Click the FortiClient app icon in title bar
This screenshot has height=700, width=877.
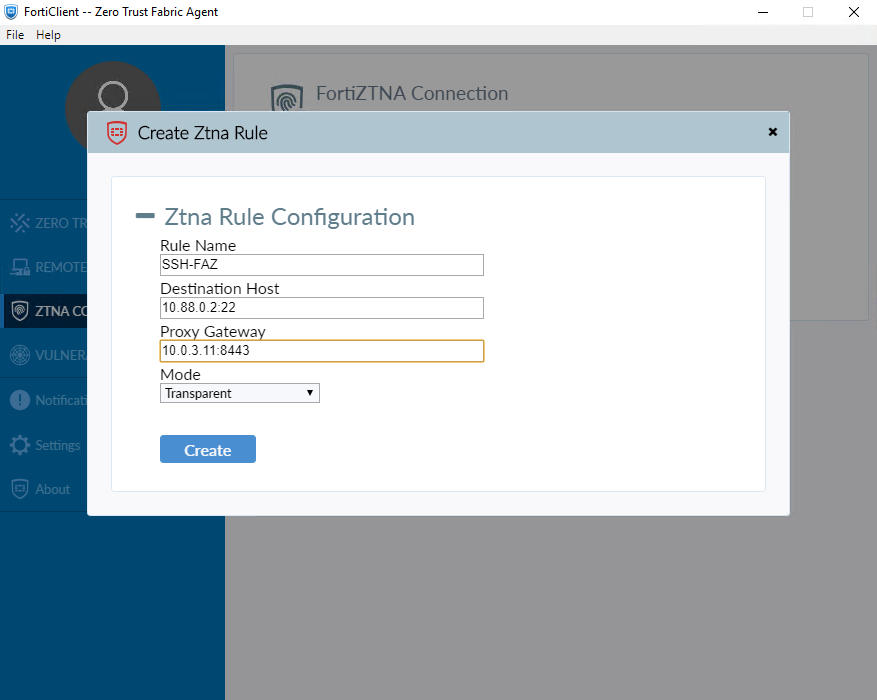tap(11, 12)
